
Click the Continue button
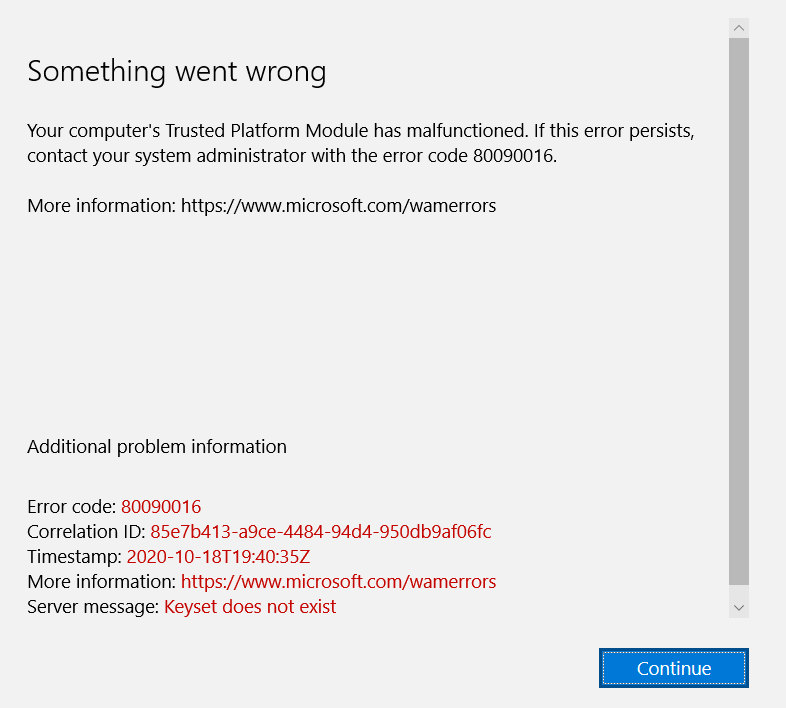(x=673, y=668)
